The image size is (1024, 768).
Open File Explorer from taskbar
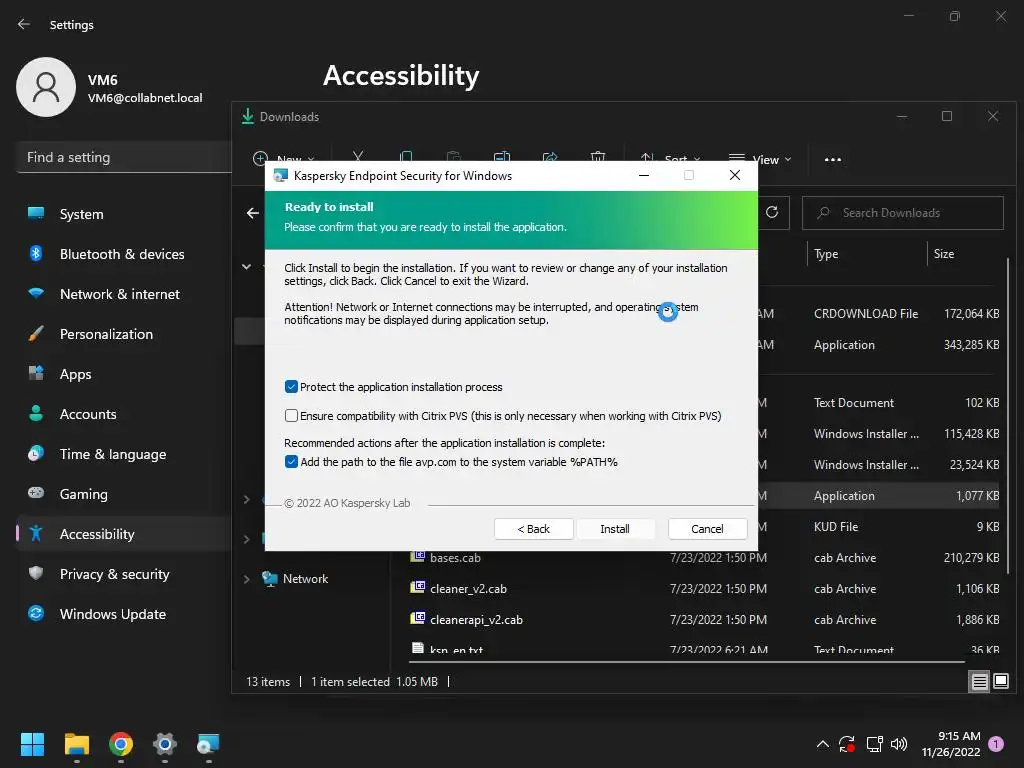76,744
